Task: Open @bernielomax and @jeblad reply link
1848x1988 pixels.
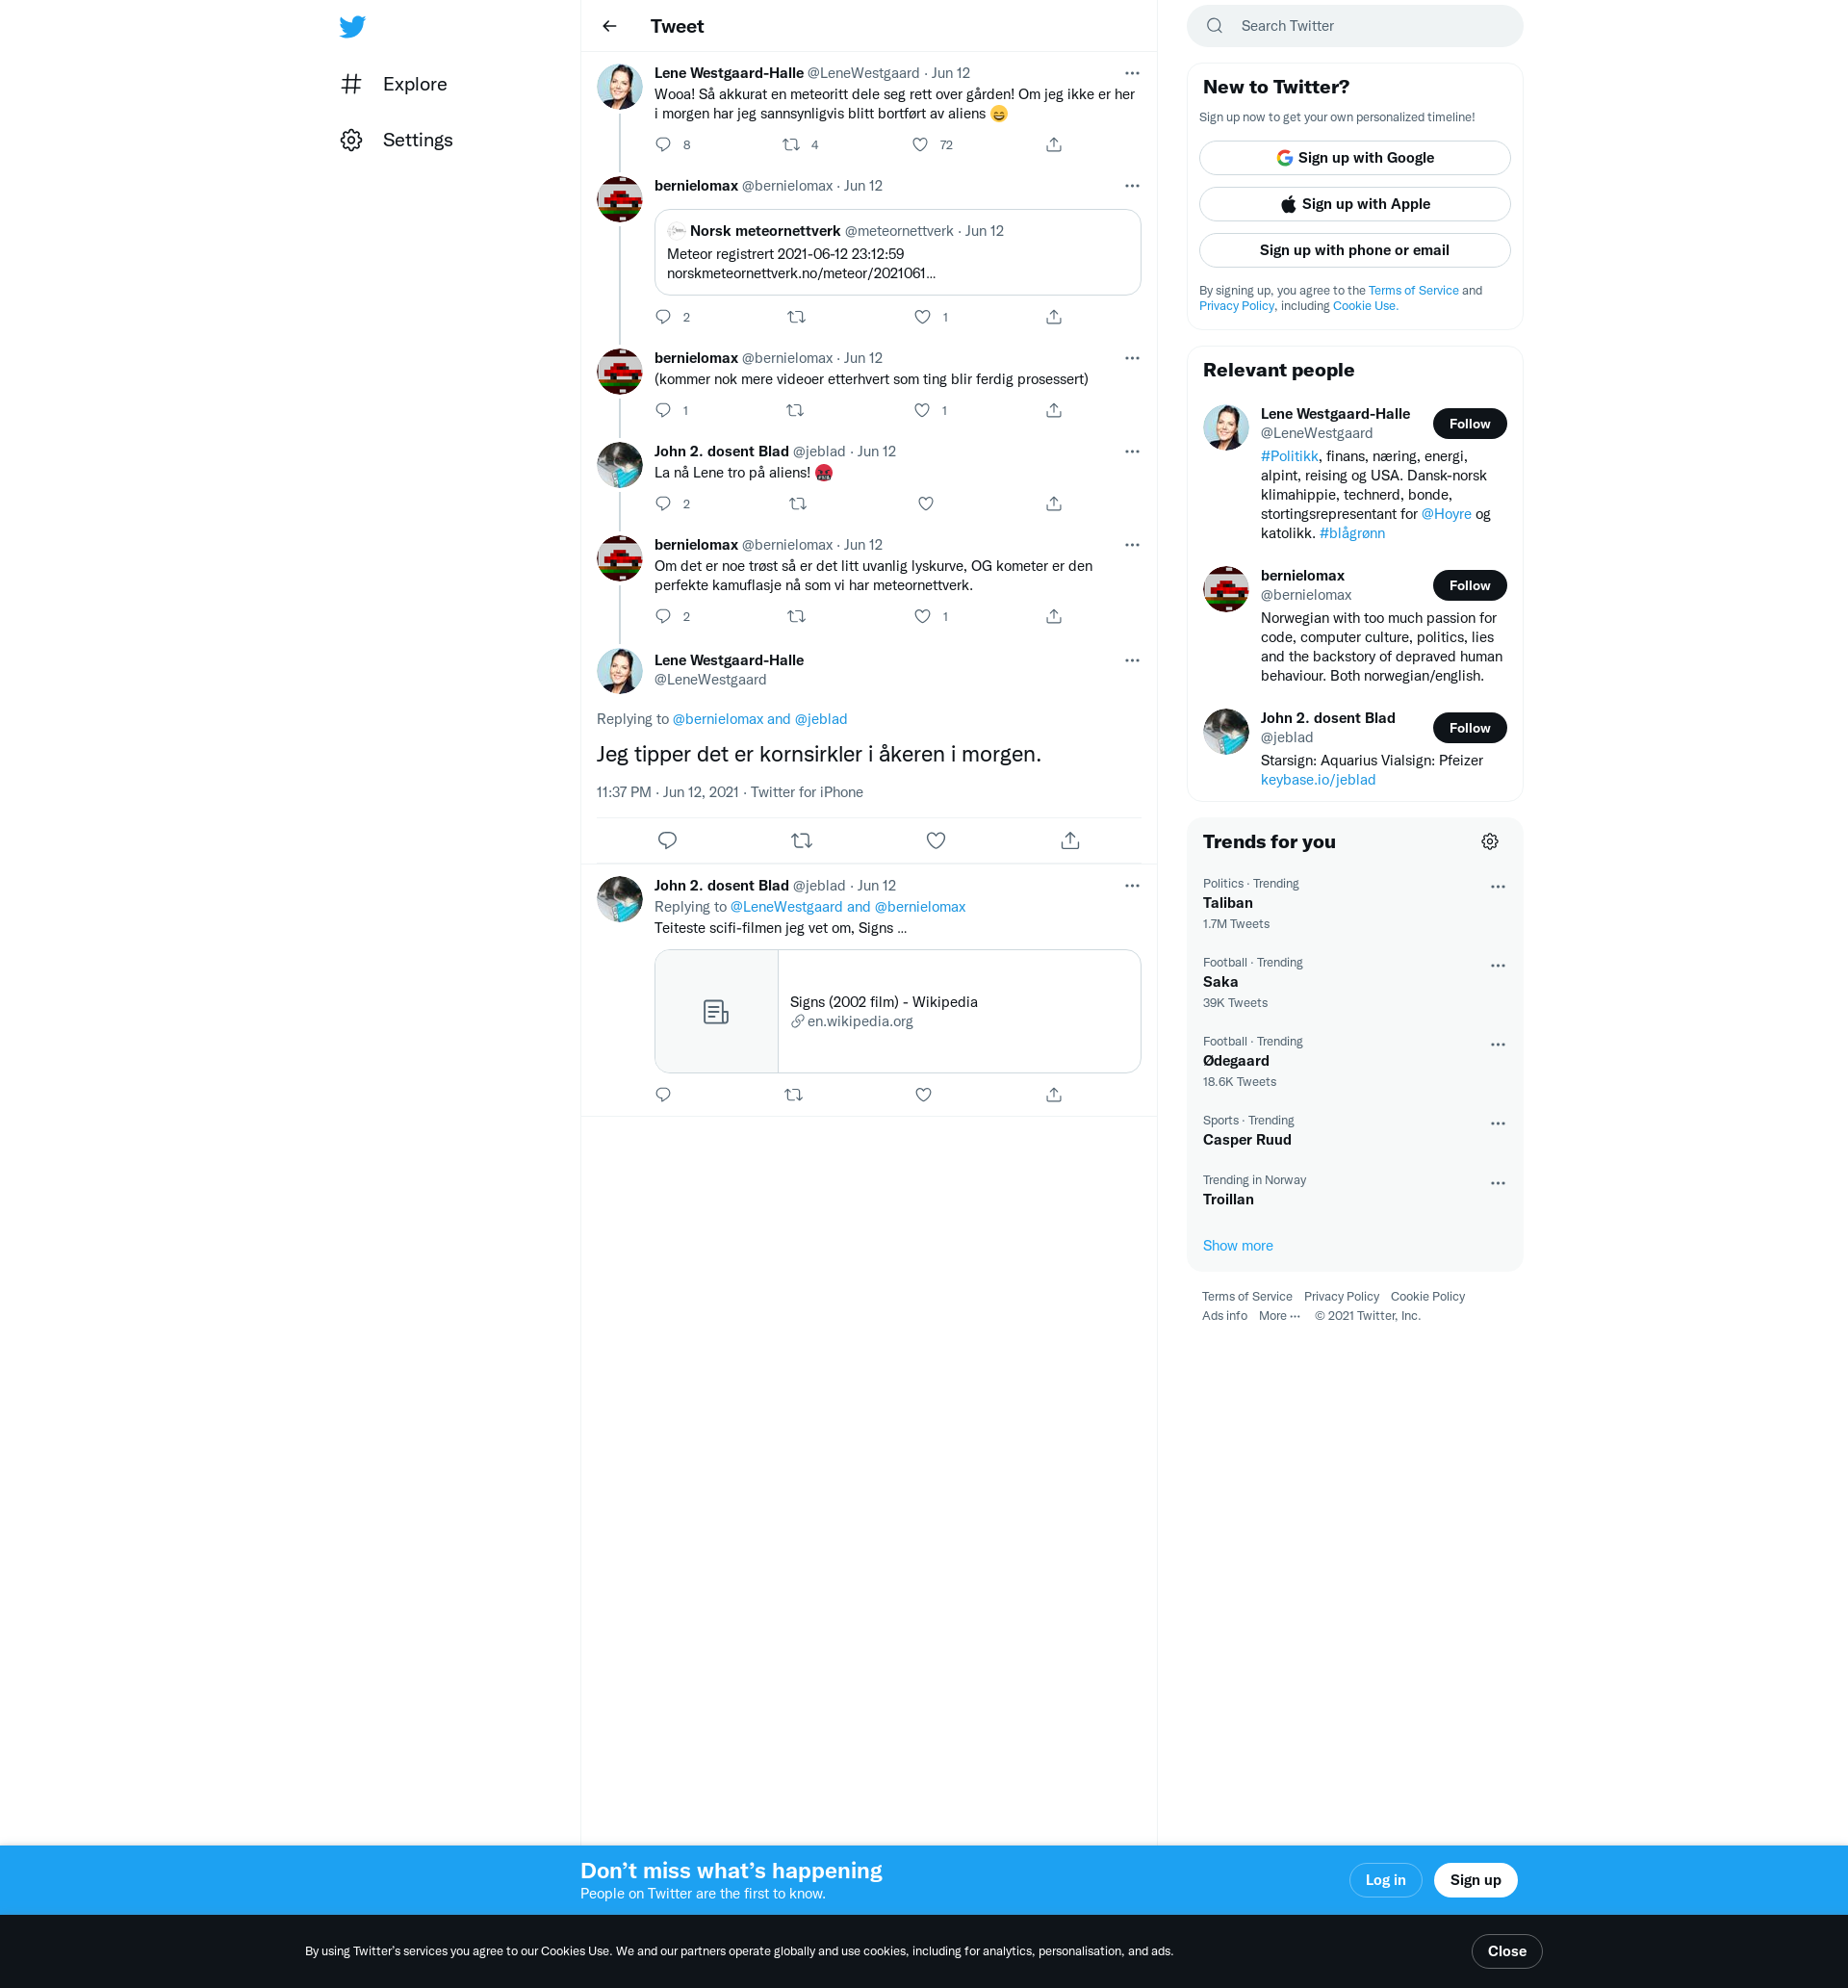Action: pos(760,719)
